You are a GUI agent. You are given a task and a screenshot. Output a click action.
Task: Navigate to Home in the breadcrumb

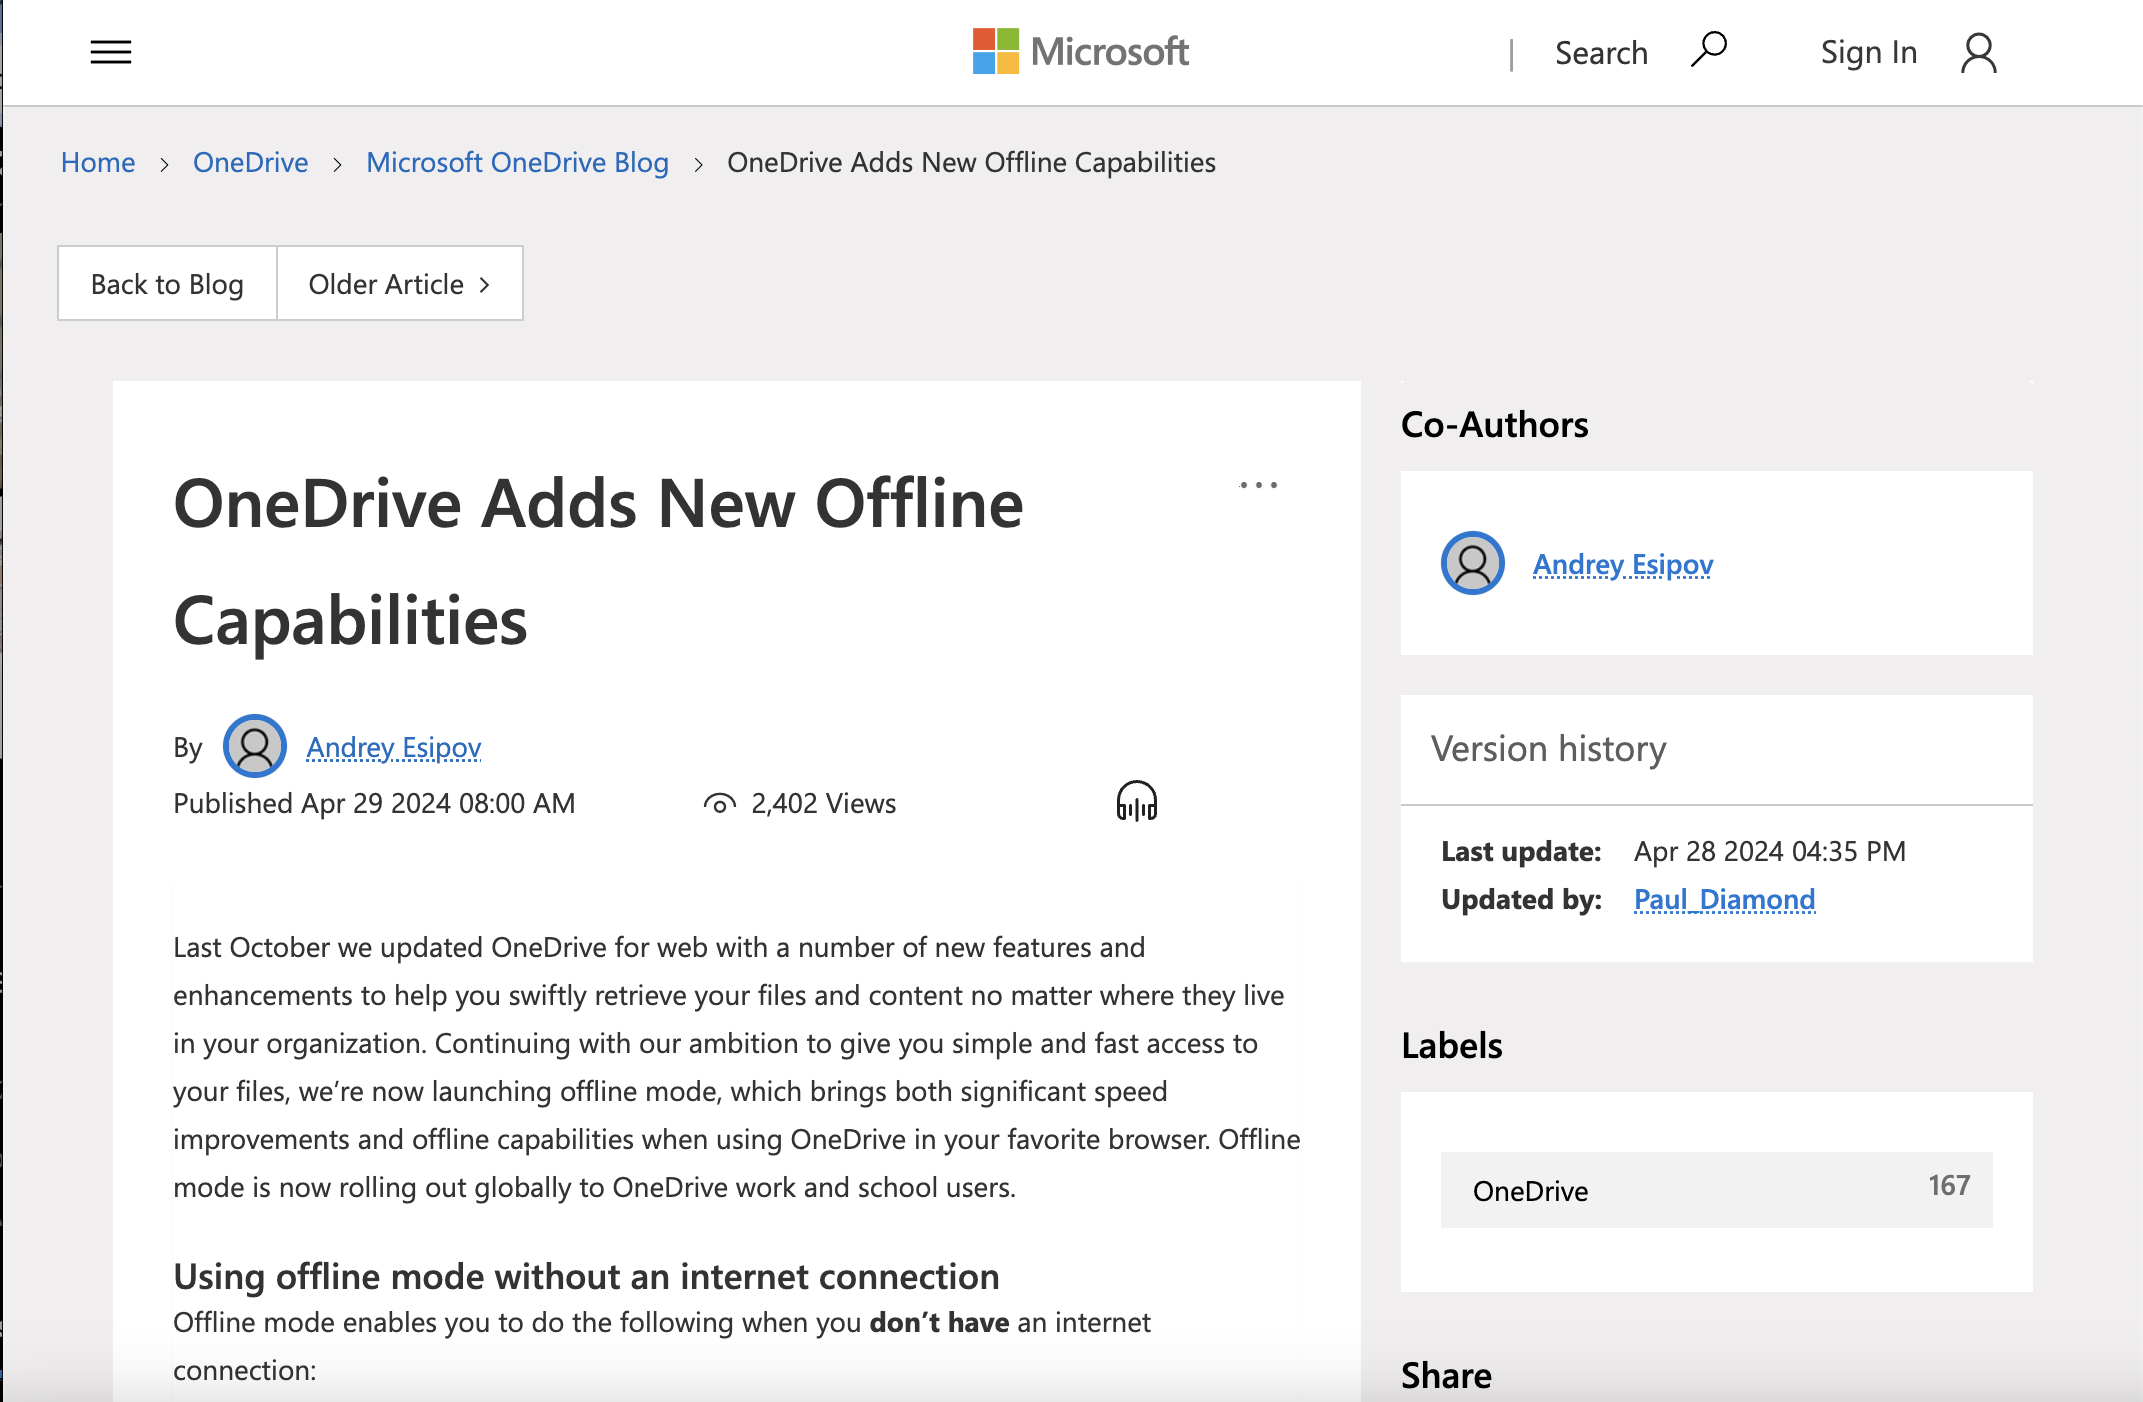(97, 162)
